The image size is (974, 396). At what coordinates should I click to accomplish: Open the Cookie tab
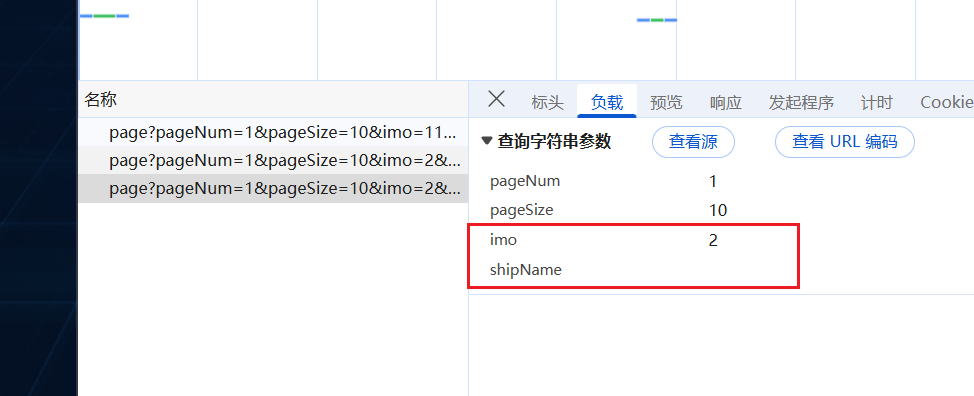[946, 102]
